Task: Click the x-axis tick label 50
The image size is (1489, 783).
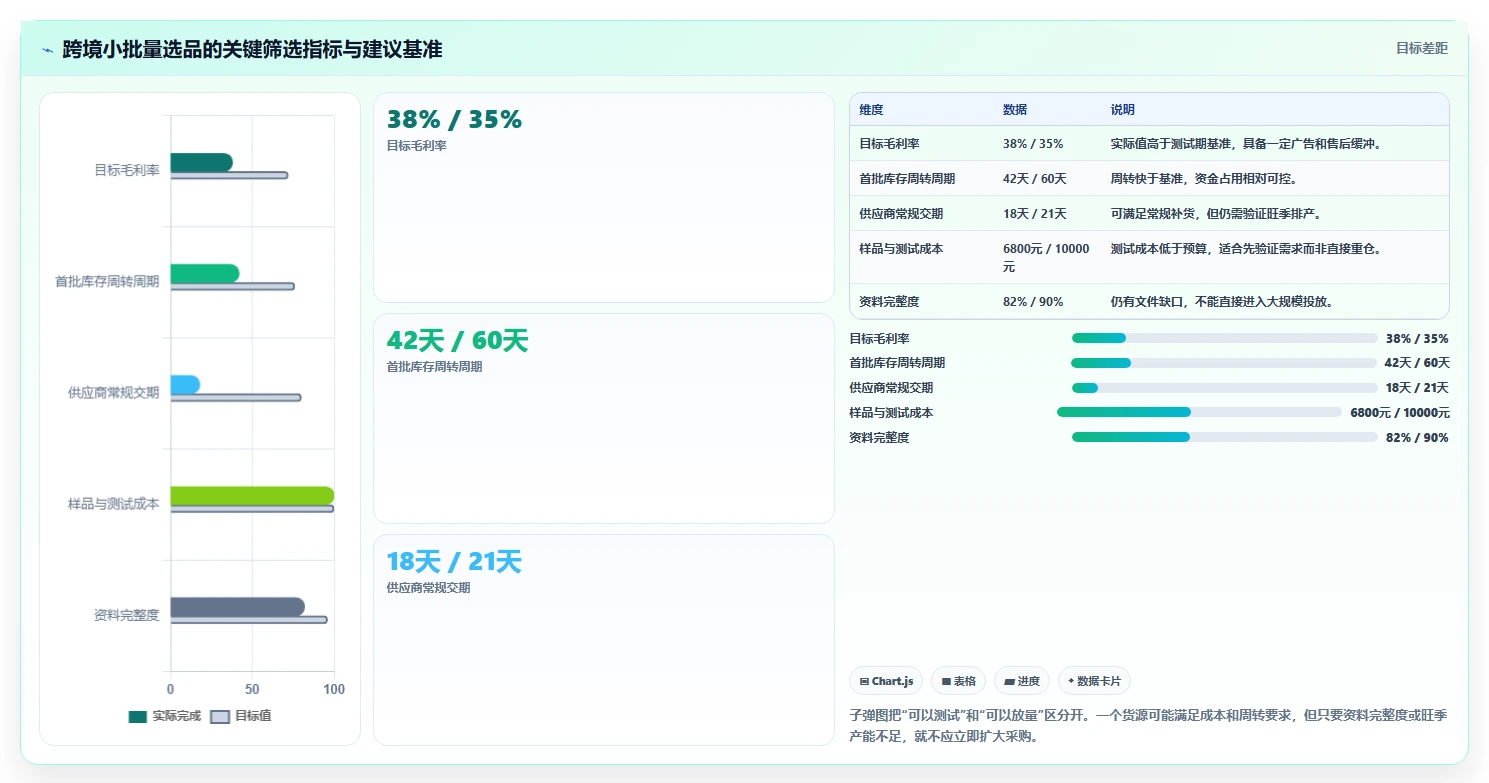Action: point(252,689)
